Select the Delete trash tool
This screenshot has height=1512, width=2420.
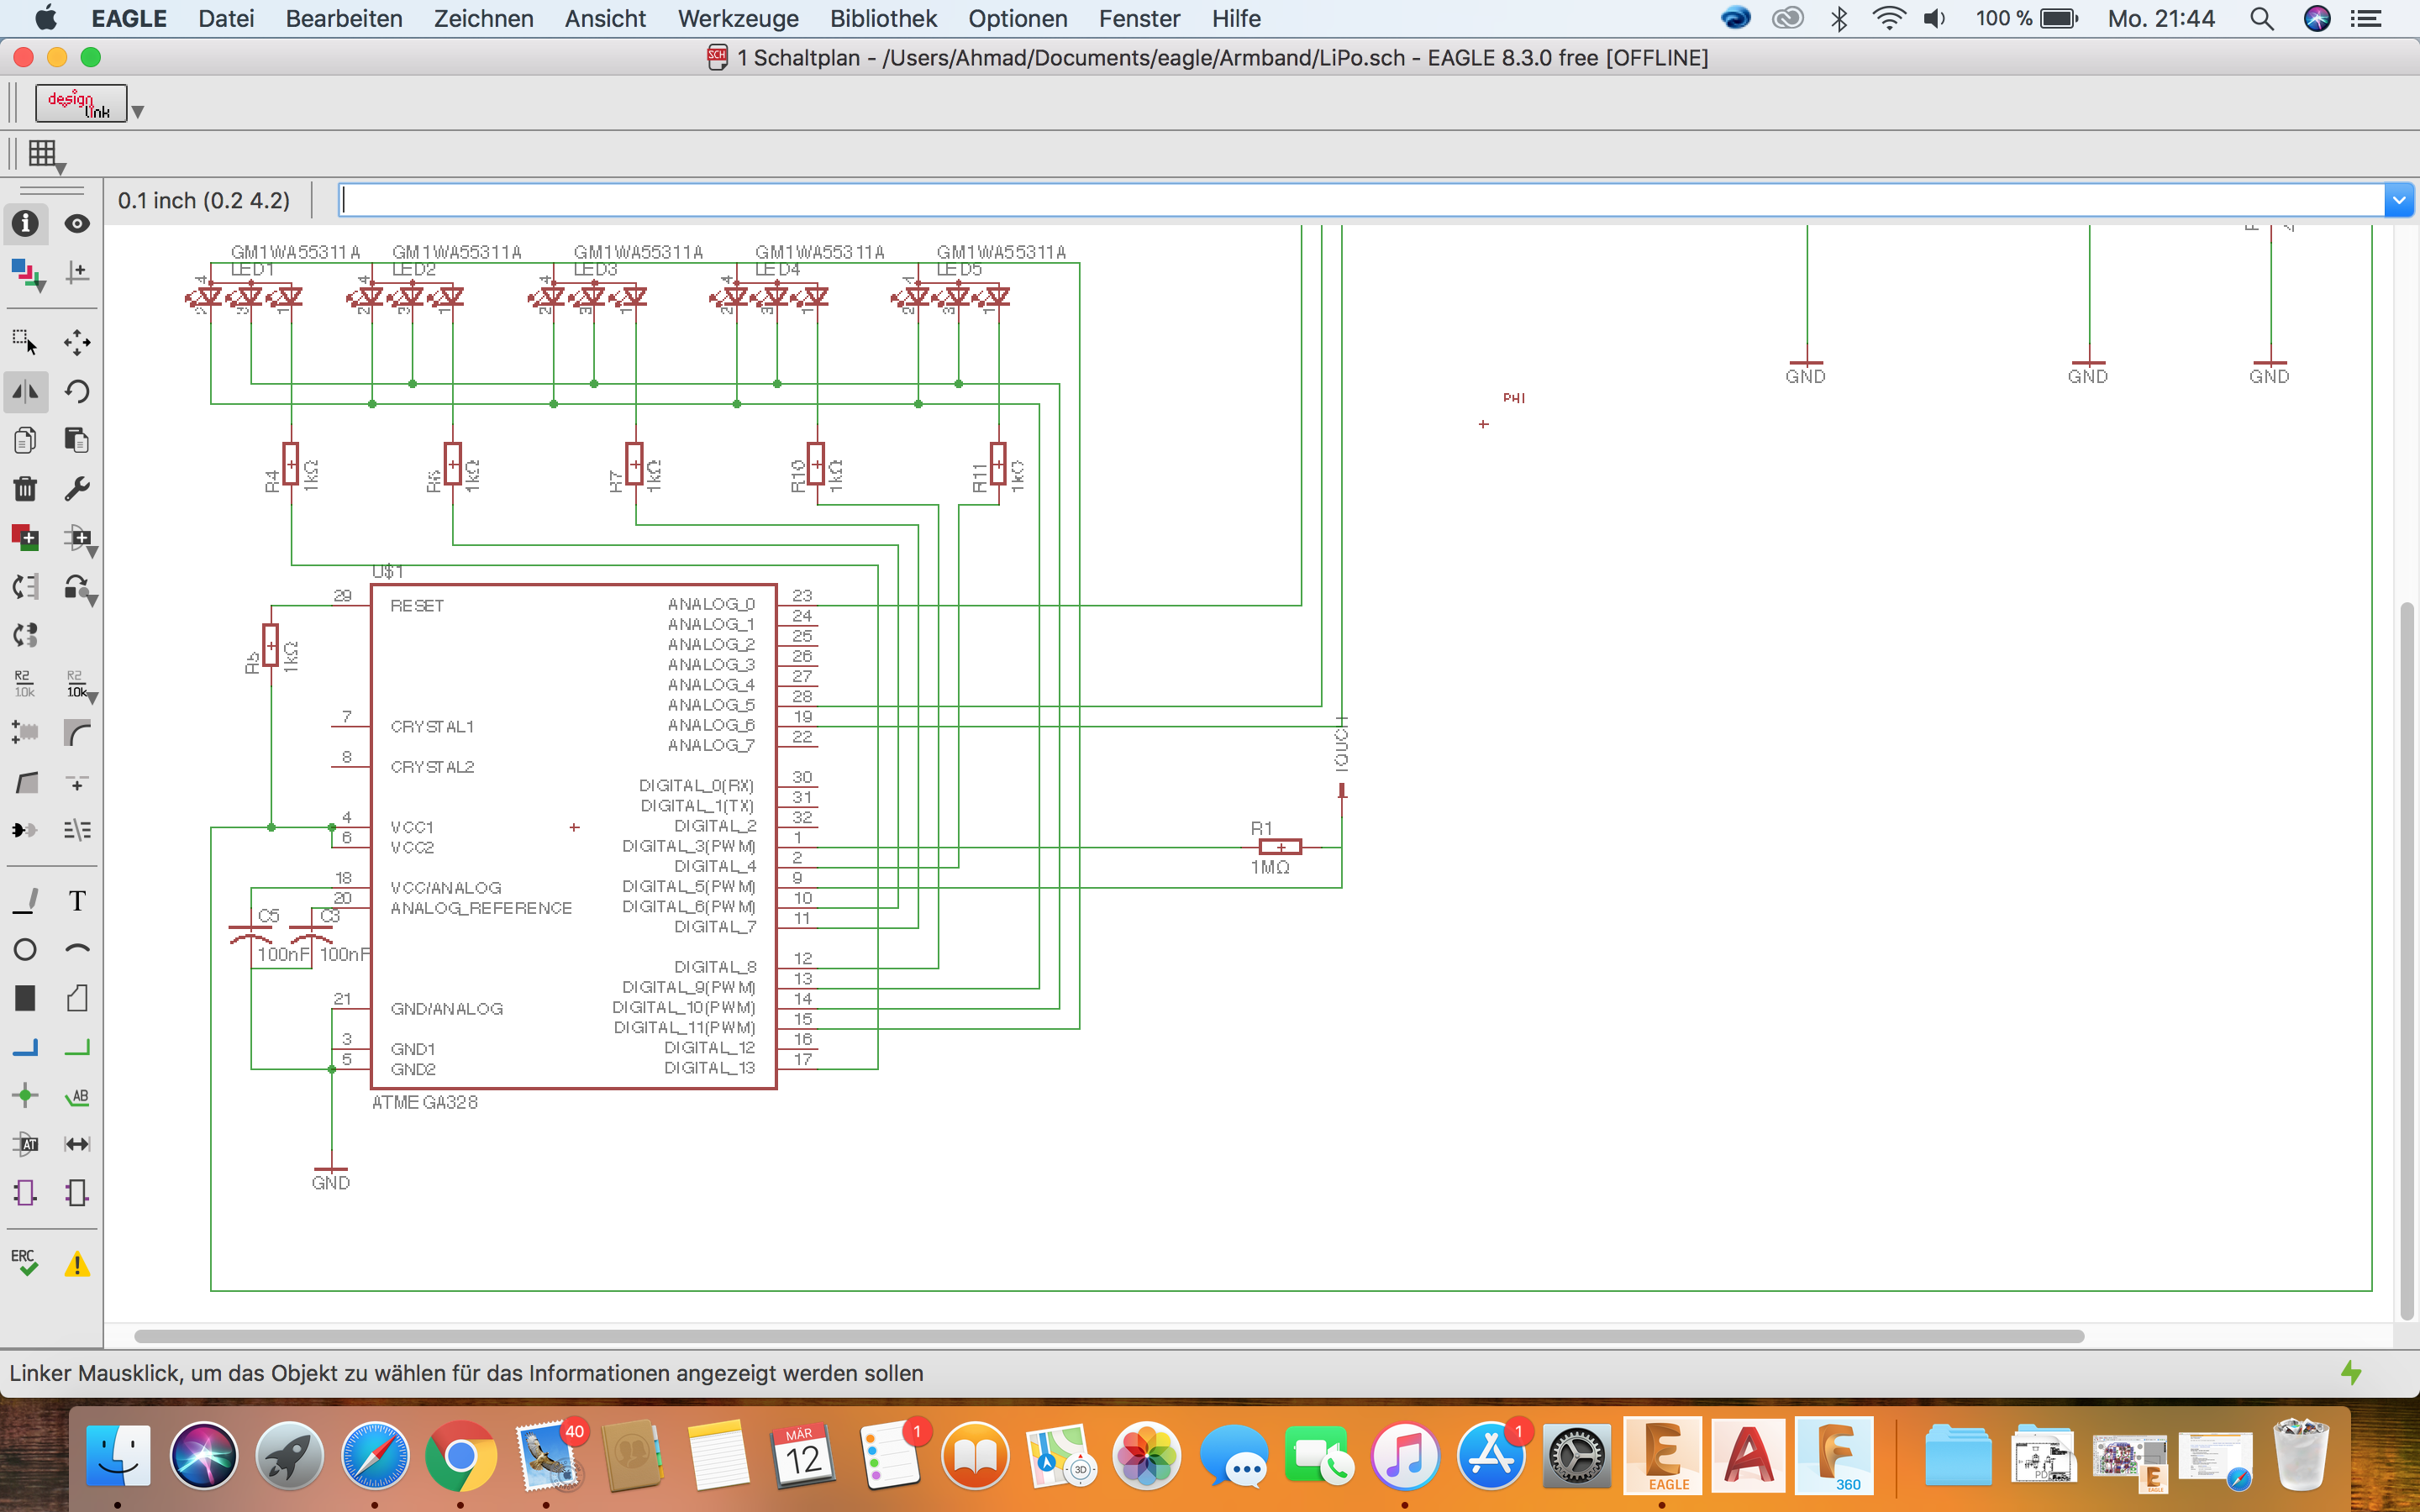(x=25, y=488)
